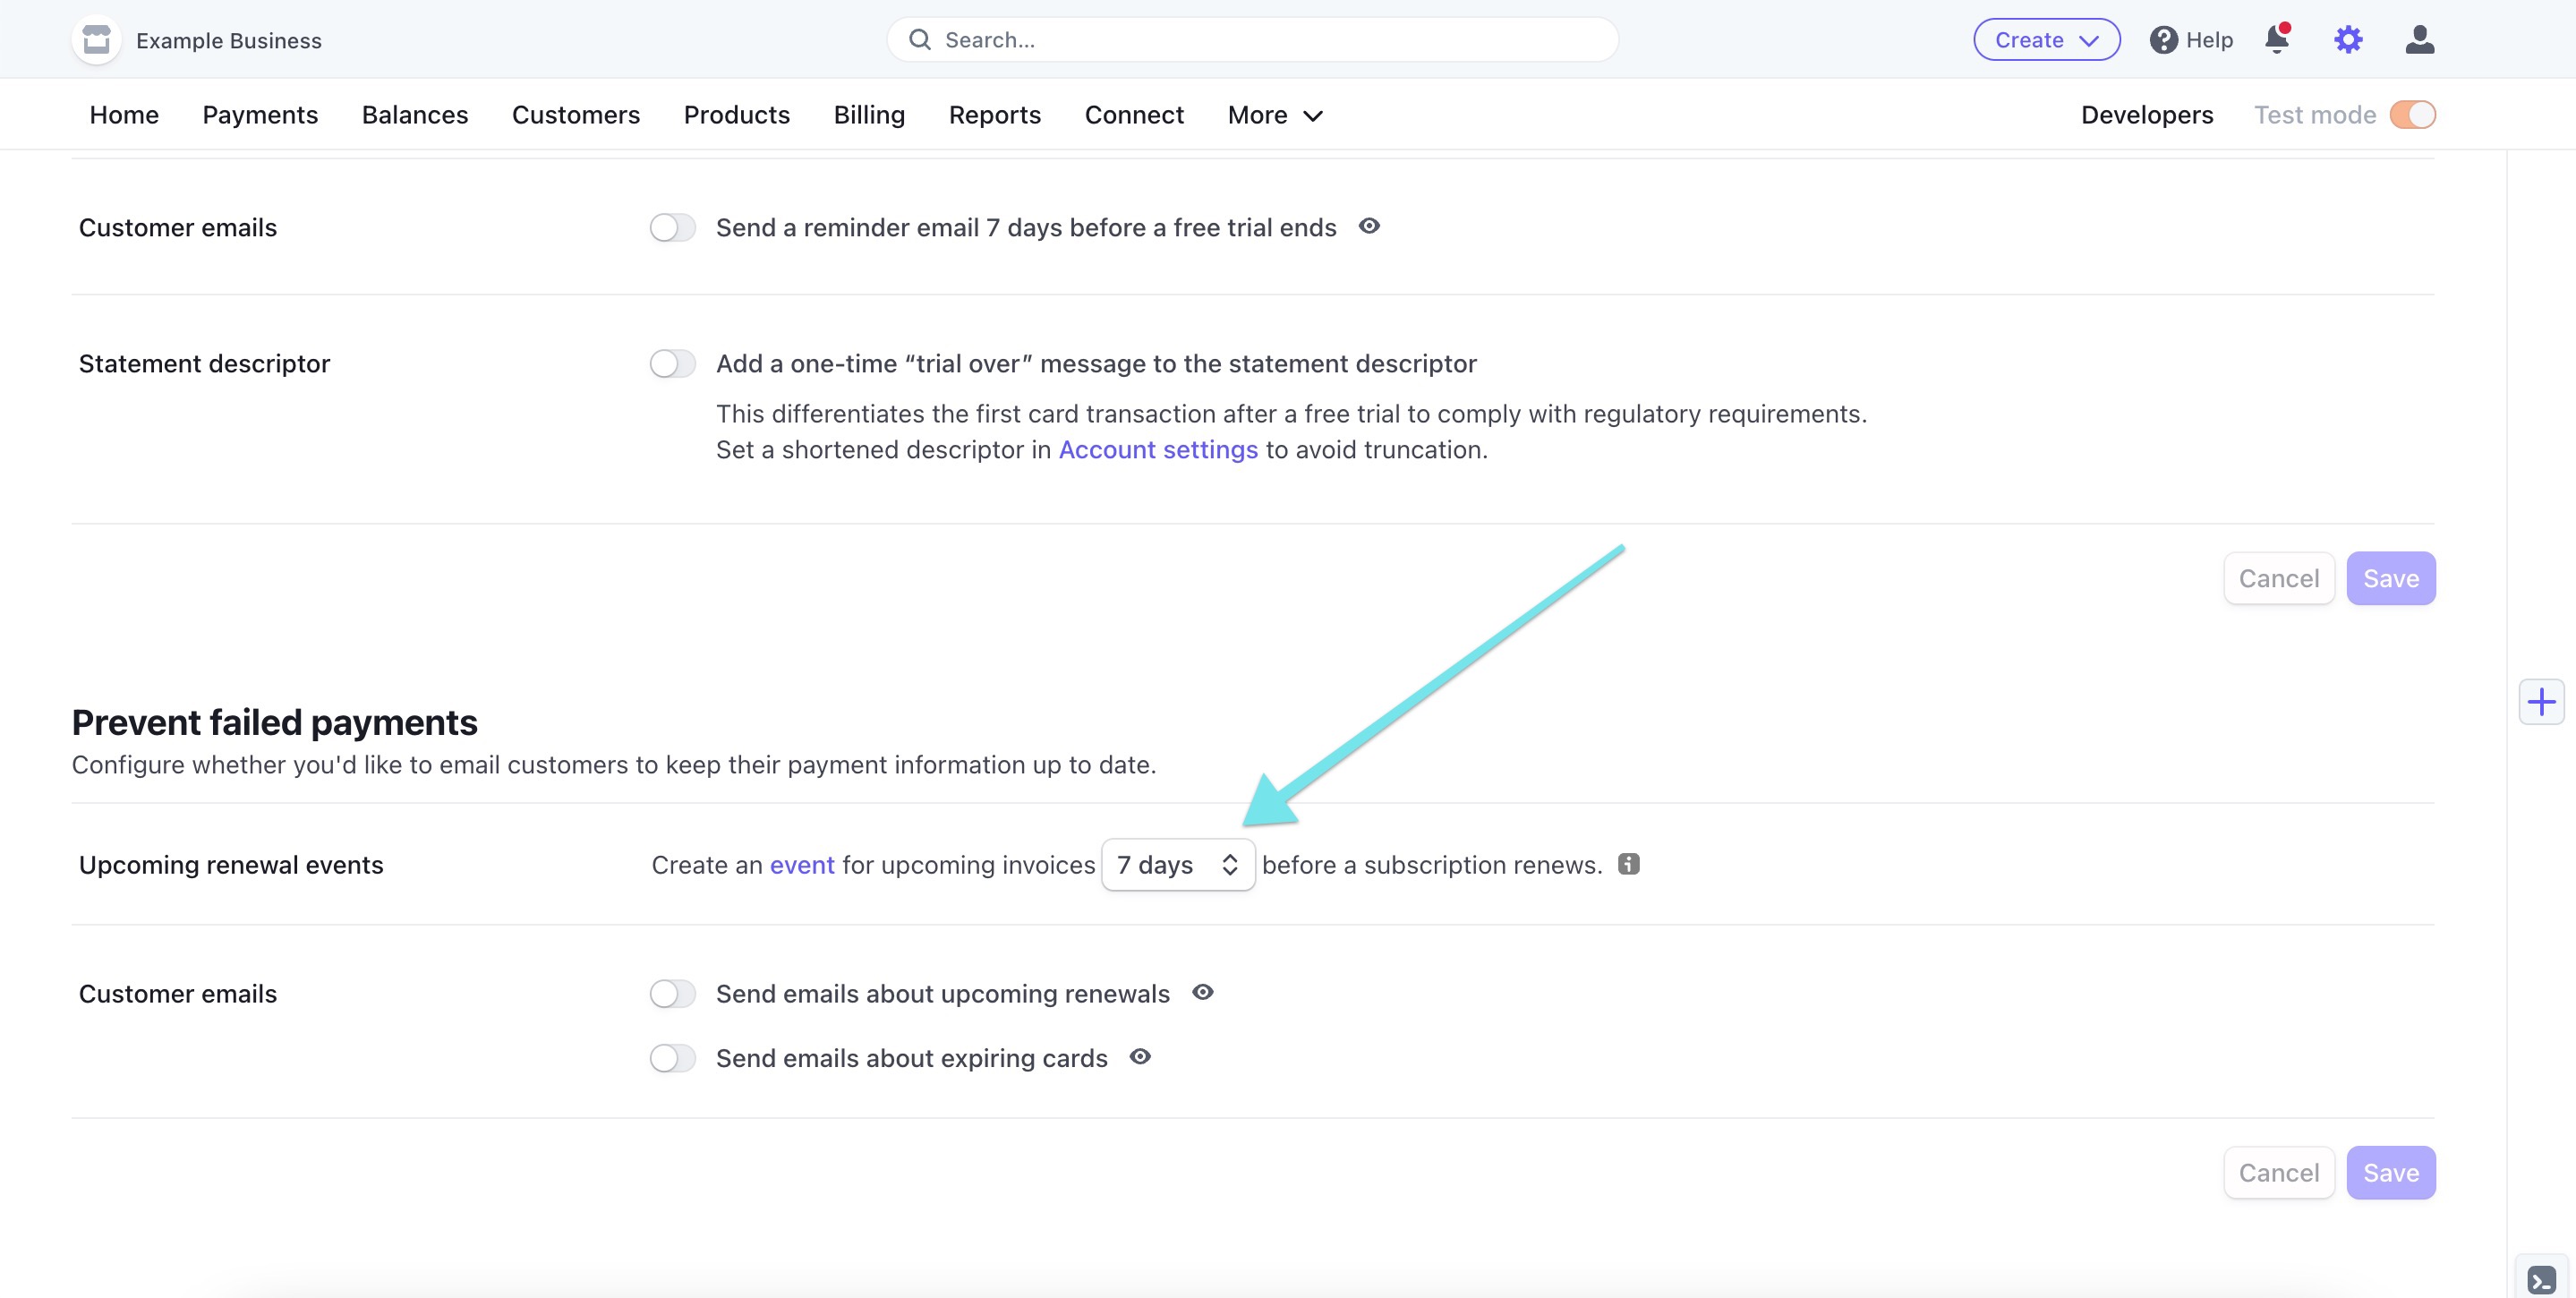2576x1298 pixels.
Task: Click info icon beside subscription renews
Action: (1629, 864)
